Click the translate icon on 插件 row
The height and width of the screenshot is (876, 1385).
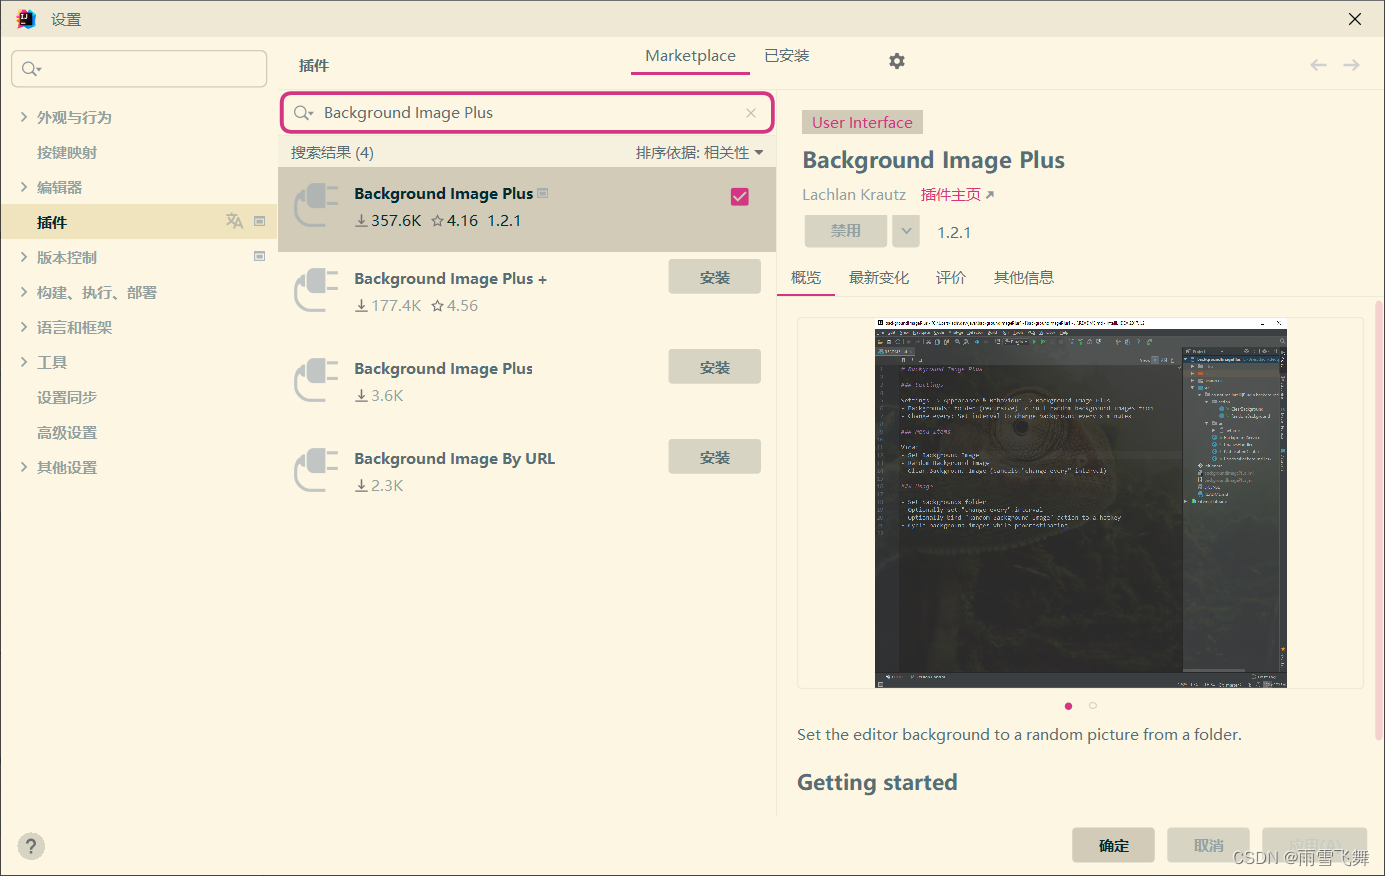tap(234, 221)
